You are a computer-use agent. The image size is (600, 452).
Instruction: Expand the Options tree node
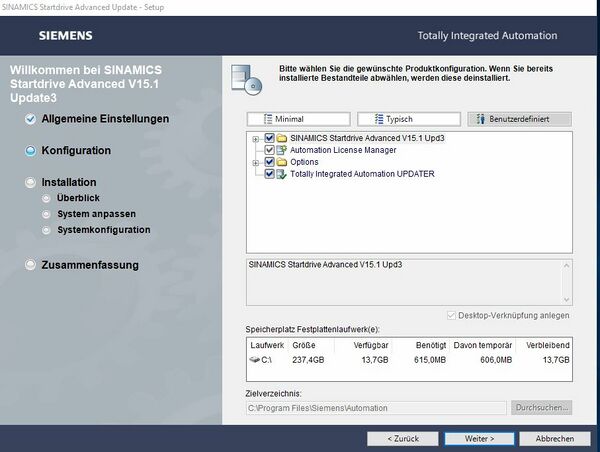(257, 162)
